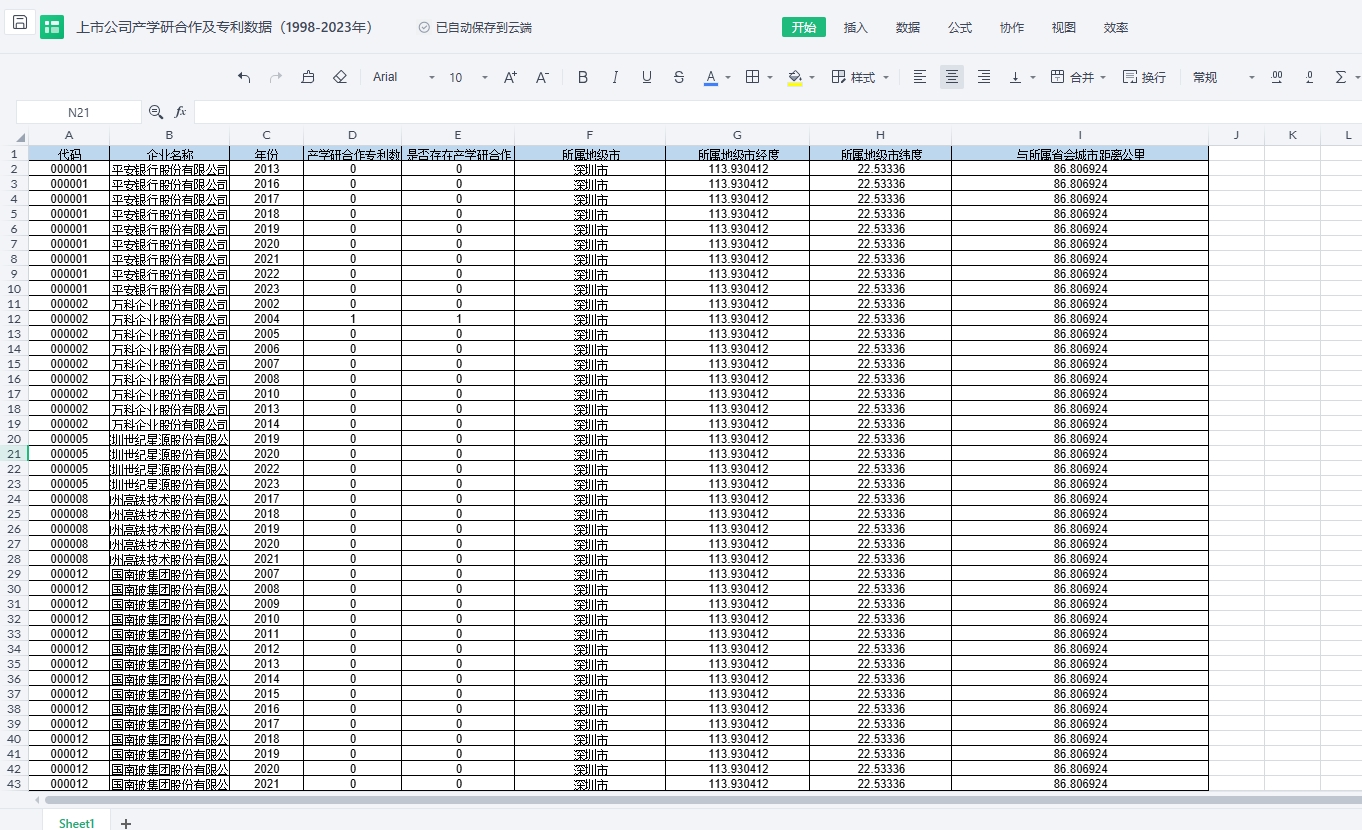This screenshot has width=1362, height=830.
Task: Select the year cell 2004 in row 12
Action: coord(267,319)
